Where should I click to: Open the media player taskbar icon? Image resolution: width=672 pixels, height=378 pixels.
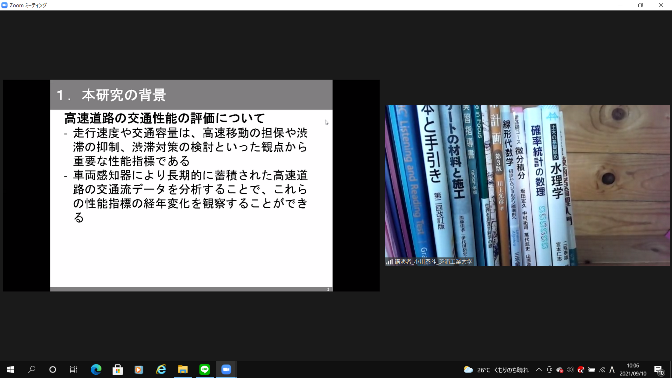tap(139, 369)
